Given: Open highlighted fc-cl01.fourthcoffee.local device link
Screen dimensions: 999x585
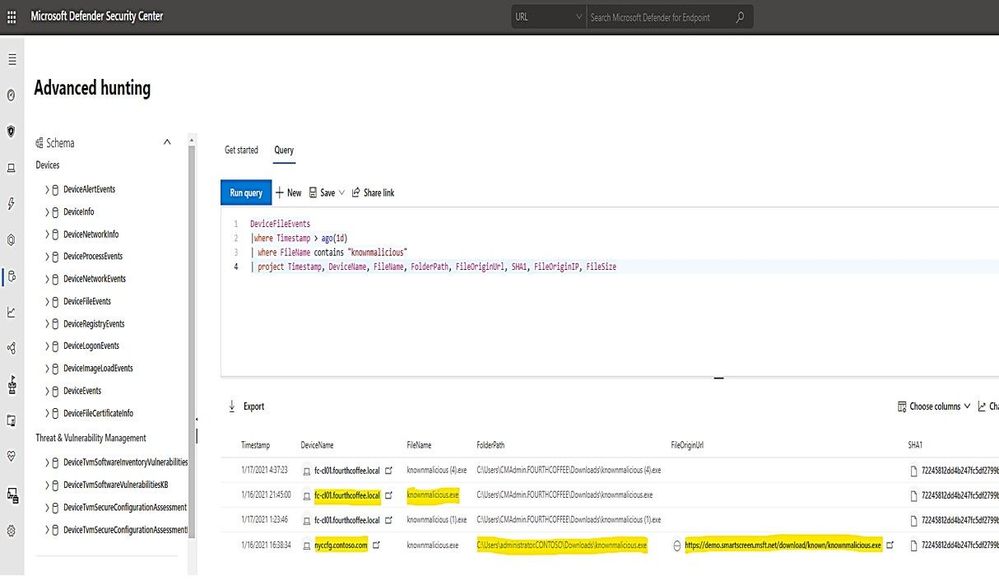Looking at the screenshot, I should (347, 495).
